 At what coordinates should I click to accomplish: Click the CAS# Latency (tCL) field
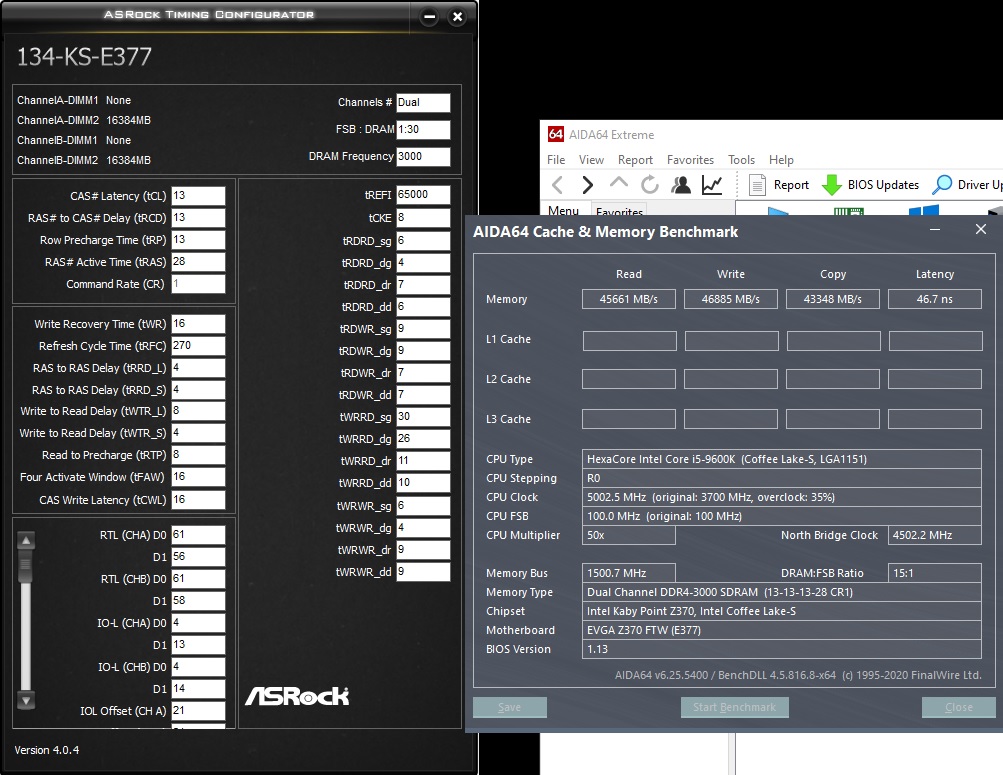pos(198,196)
